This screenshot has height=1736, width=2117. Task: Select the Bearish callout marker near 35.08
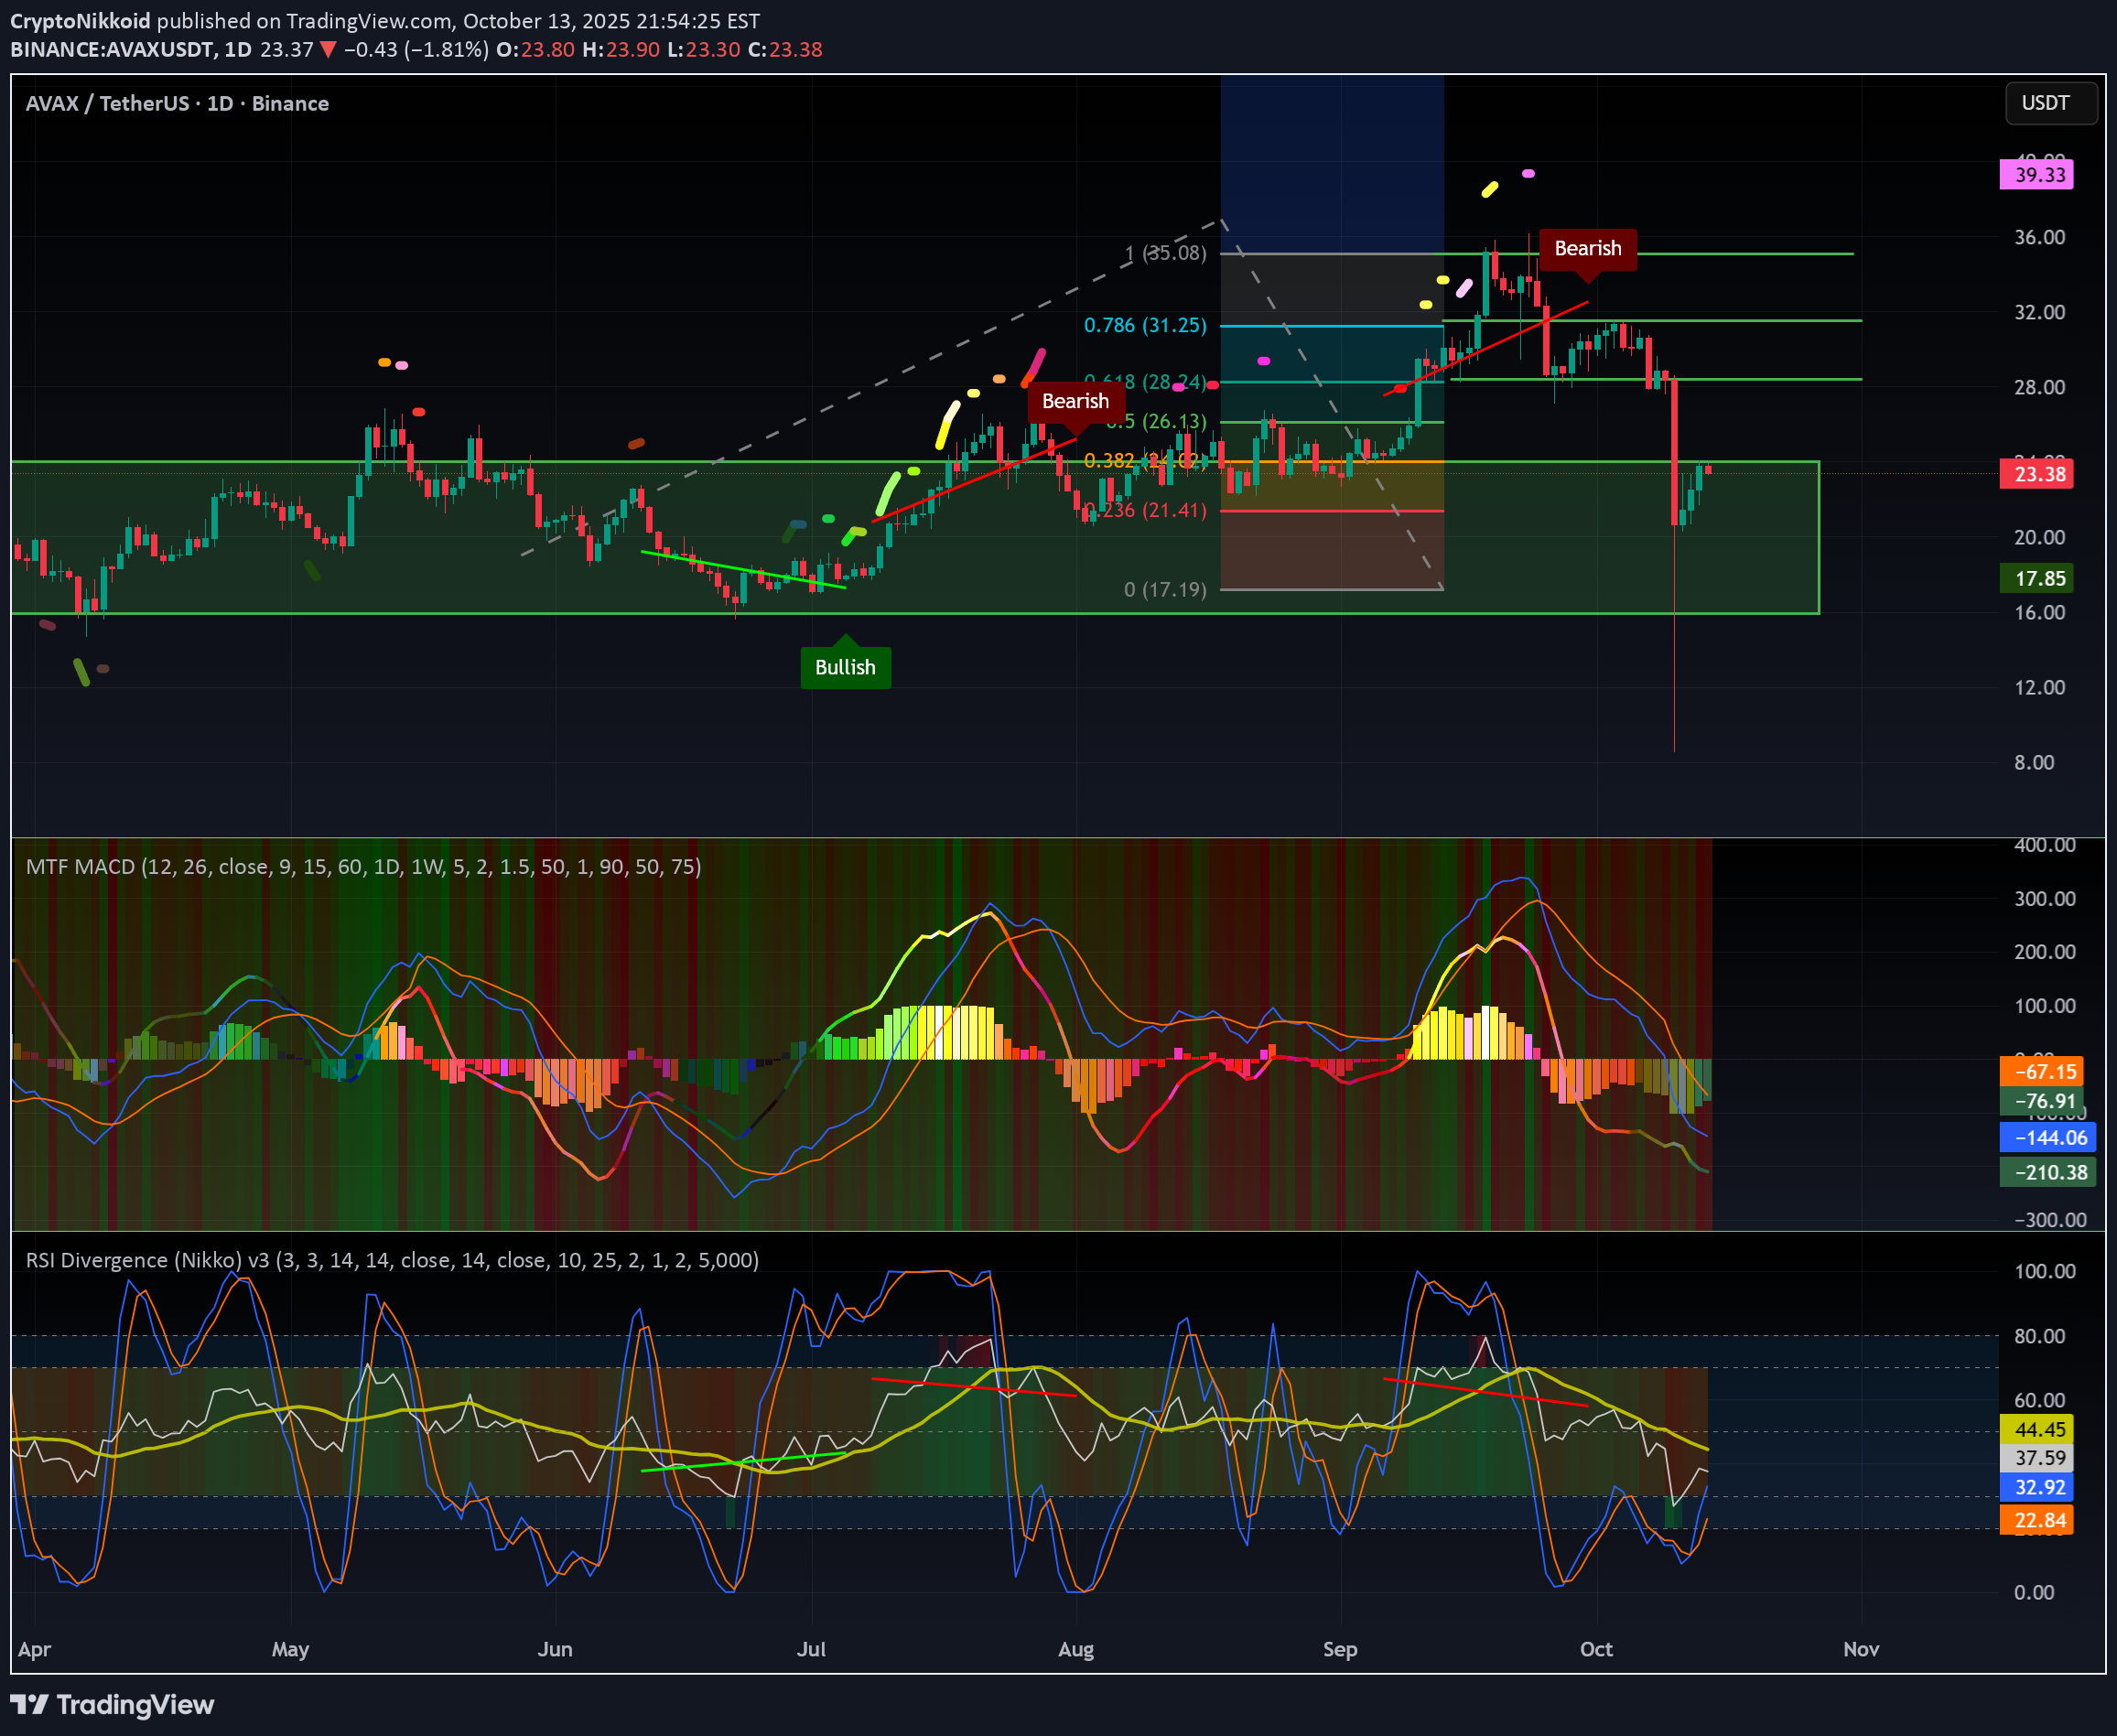click(x=1588, y=248)
